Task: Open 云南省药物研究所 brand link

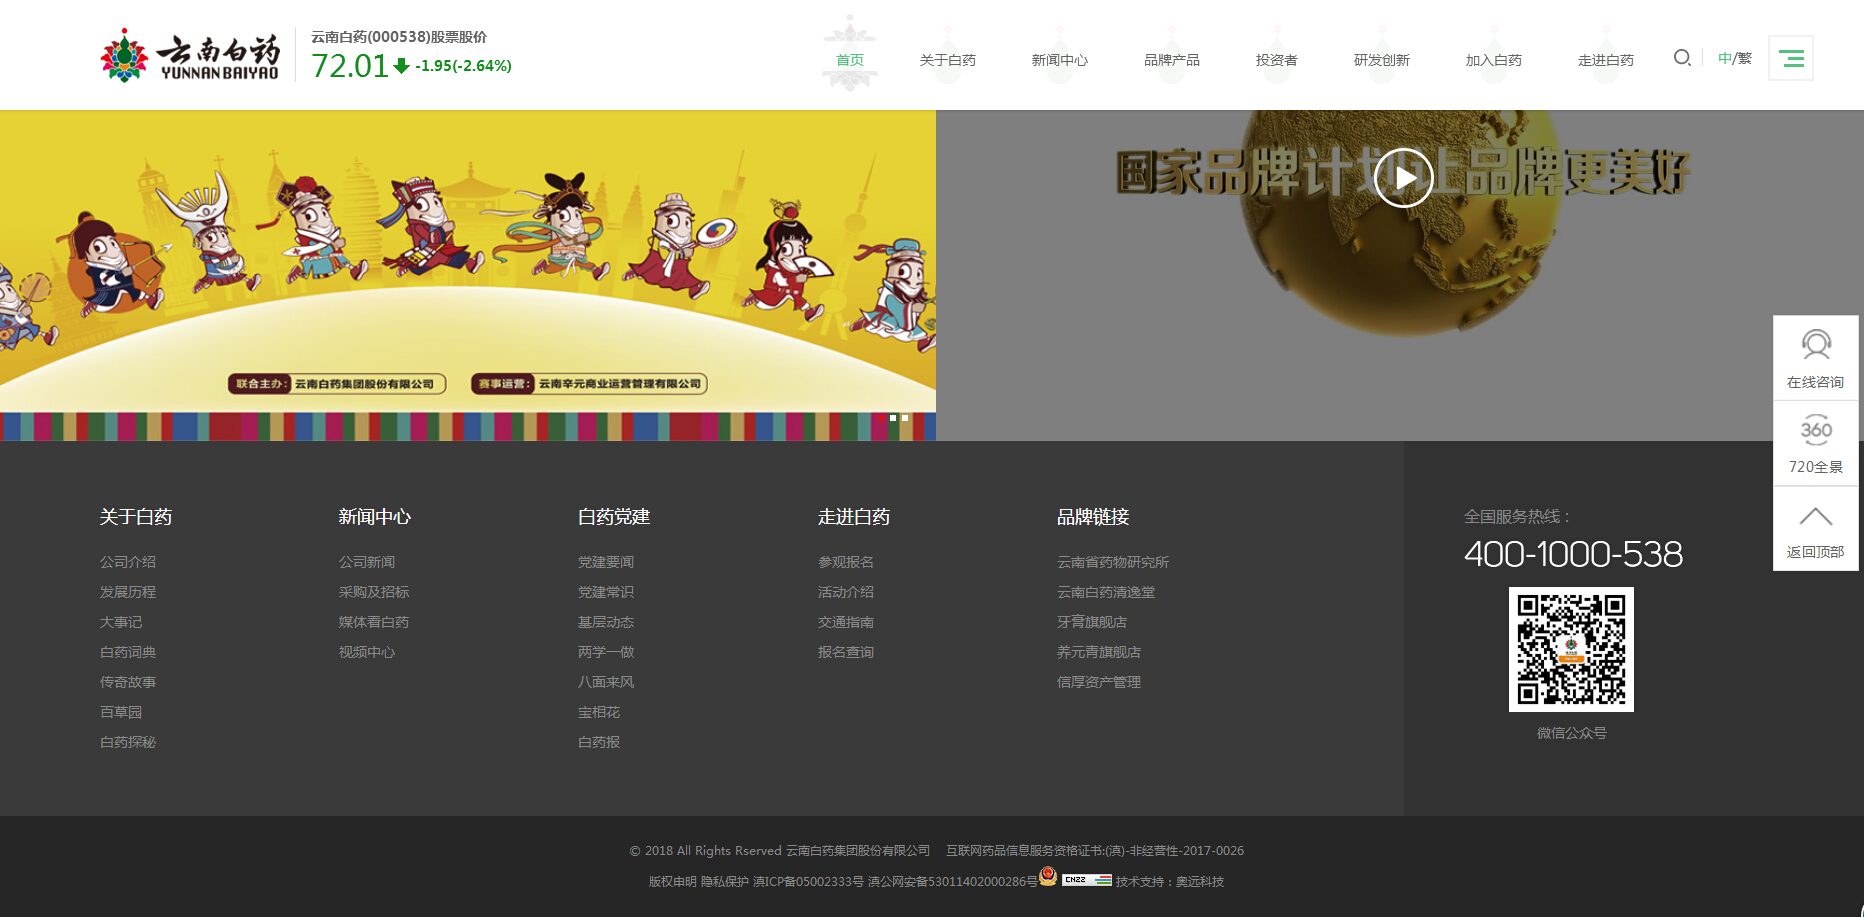Action: (x=1113, y=562)
